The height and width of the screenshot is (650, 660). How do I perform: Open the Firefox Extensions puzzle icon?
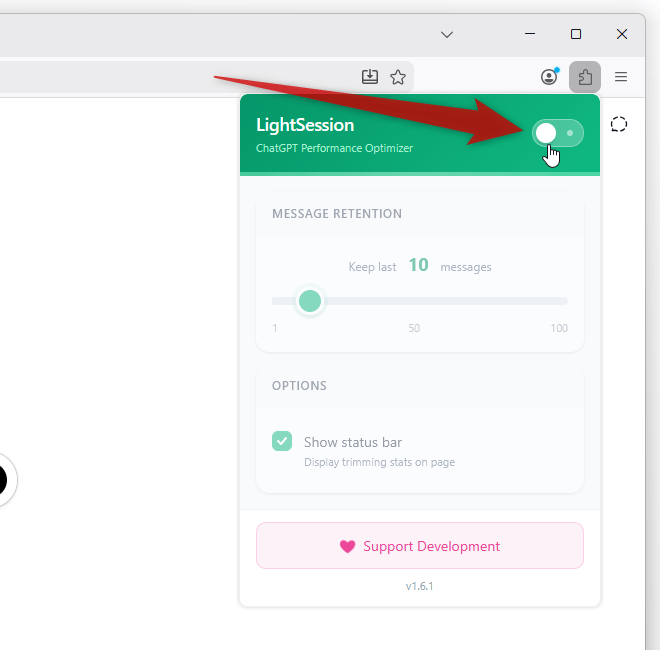tap(585, 77)
